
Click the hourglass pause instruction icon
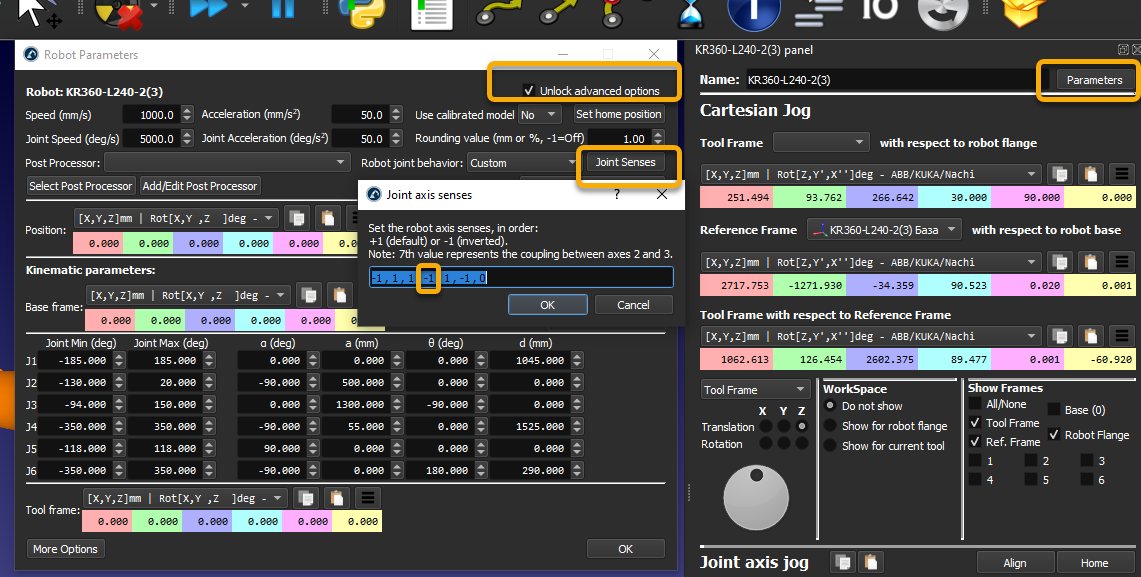tap(690, 14)
